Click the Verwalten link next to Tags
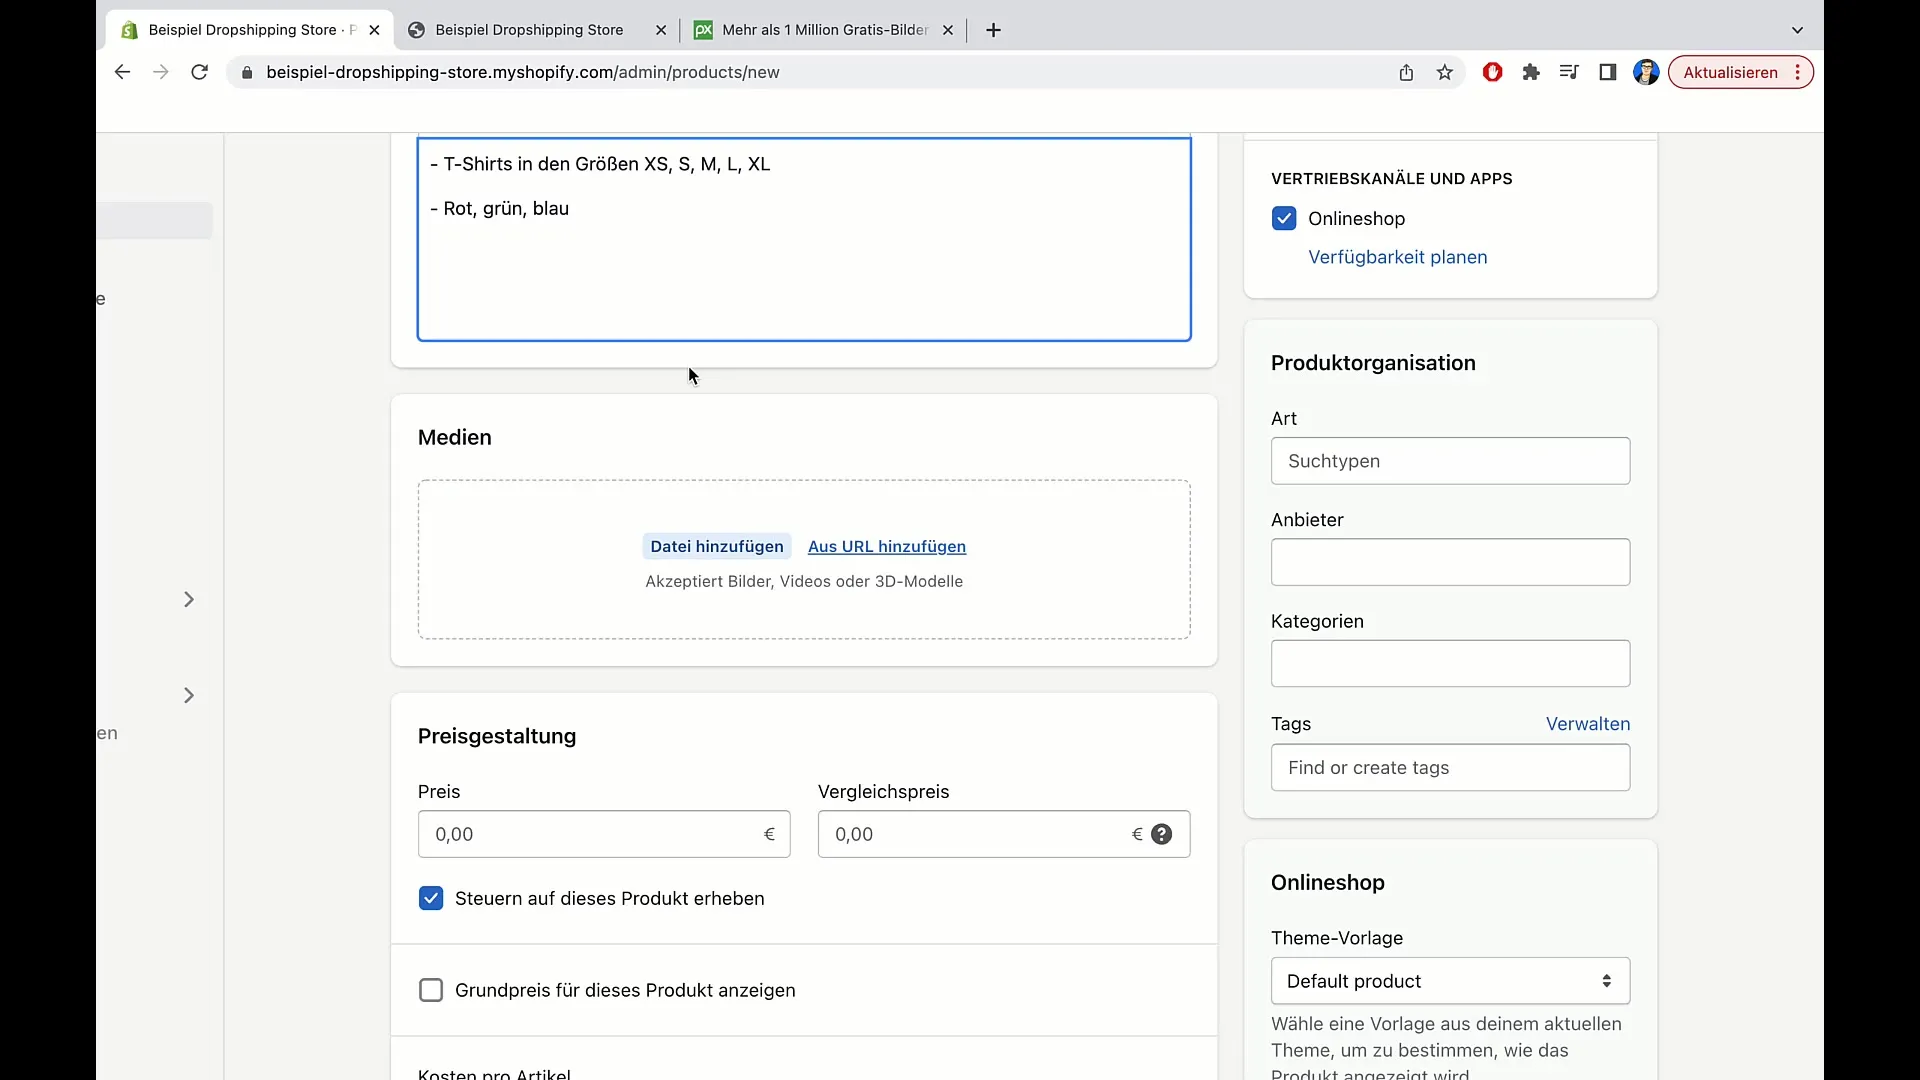This screenshot has height=1080, width=1920. [x=1588, y=724]
